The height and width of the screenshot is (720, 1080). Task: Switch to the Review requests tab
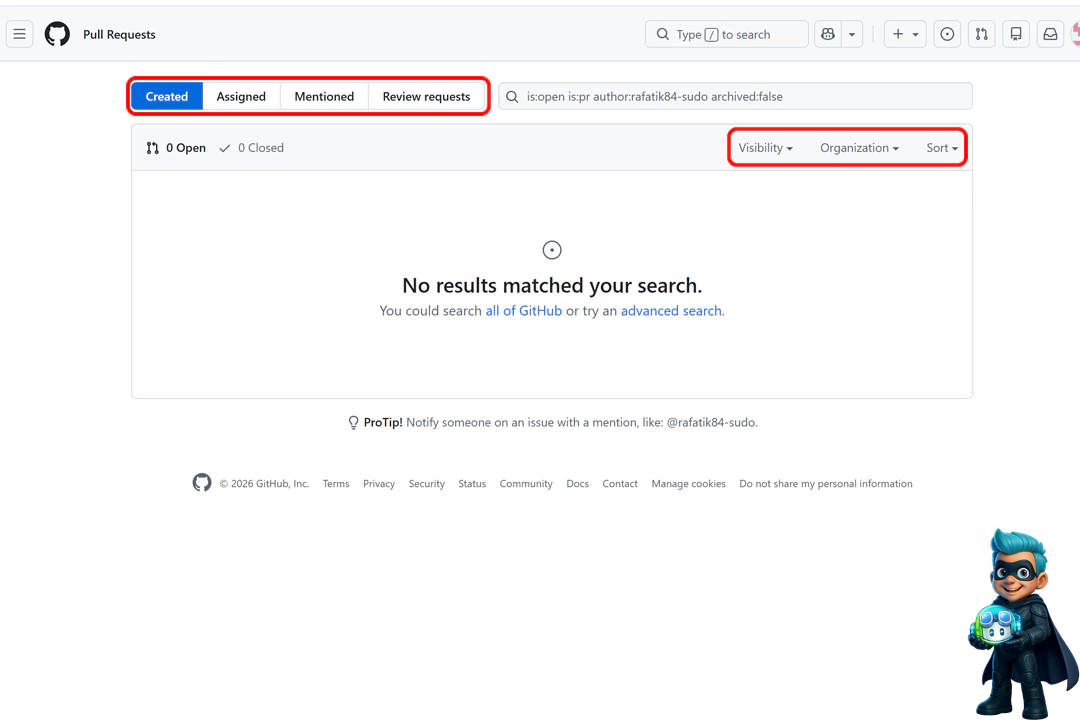(x=427, y=96)
